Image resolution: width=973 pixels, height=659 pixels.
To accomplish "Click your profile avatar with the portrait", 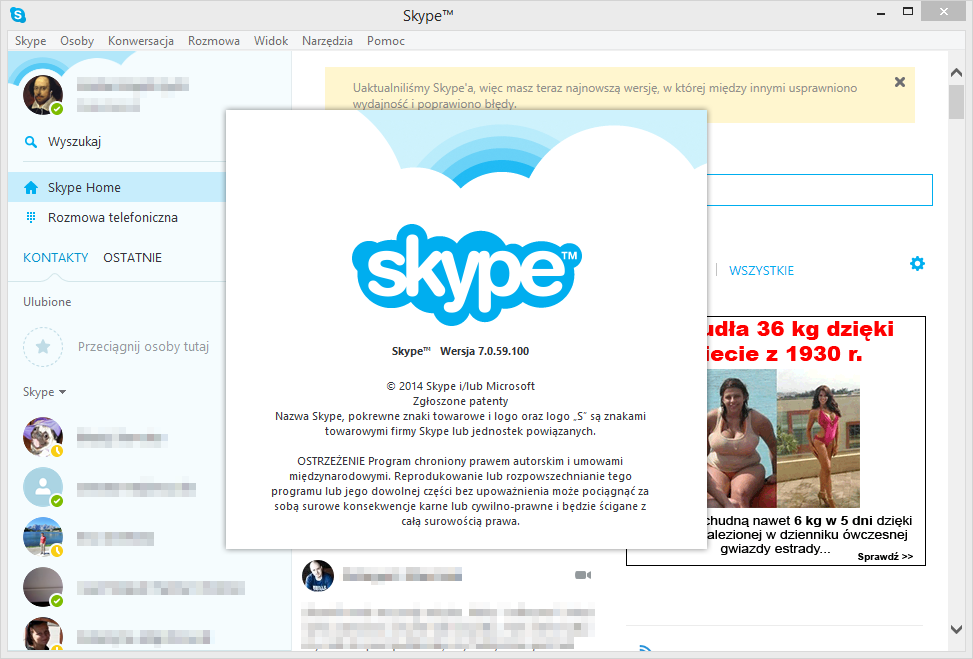I will tap(43, 95).
